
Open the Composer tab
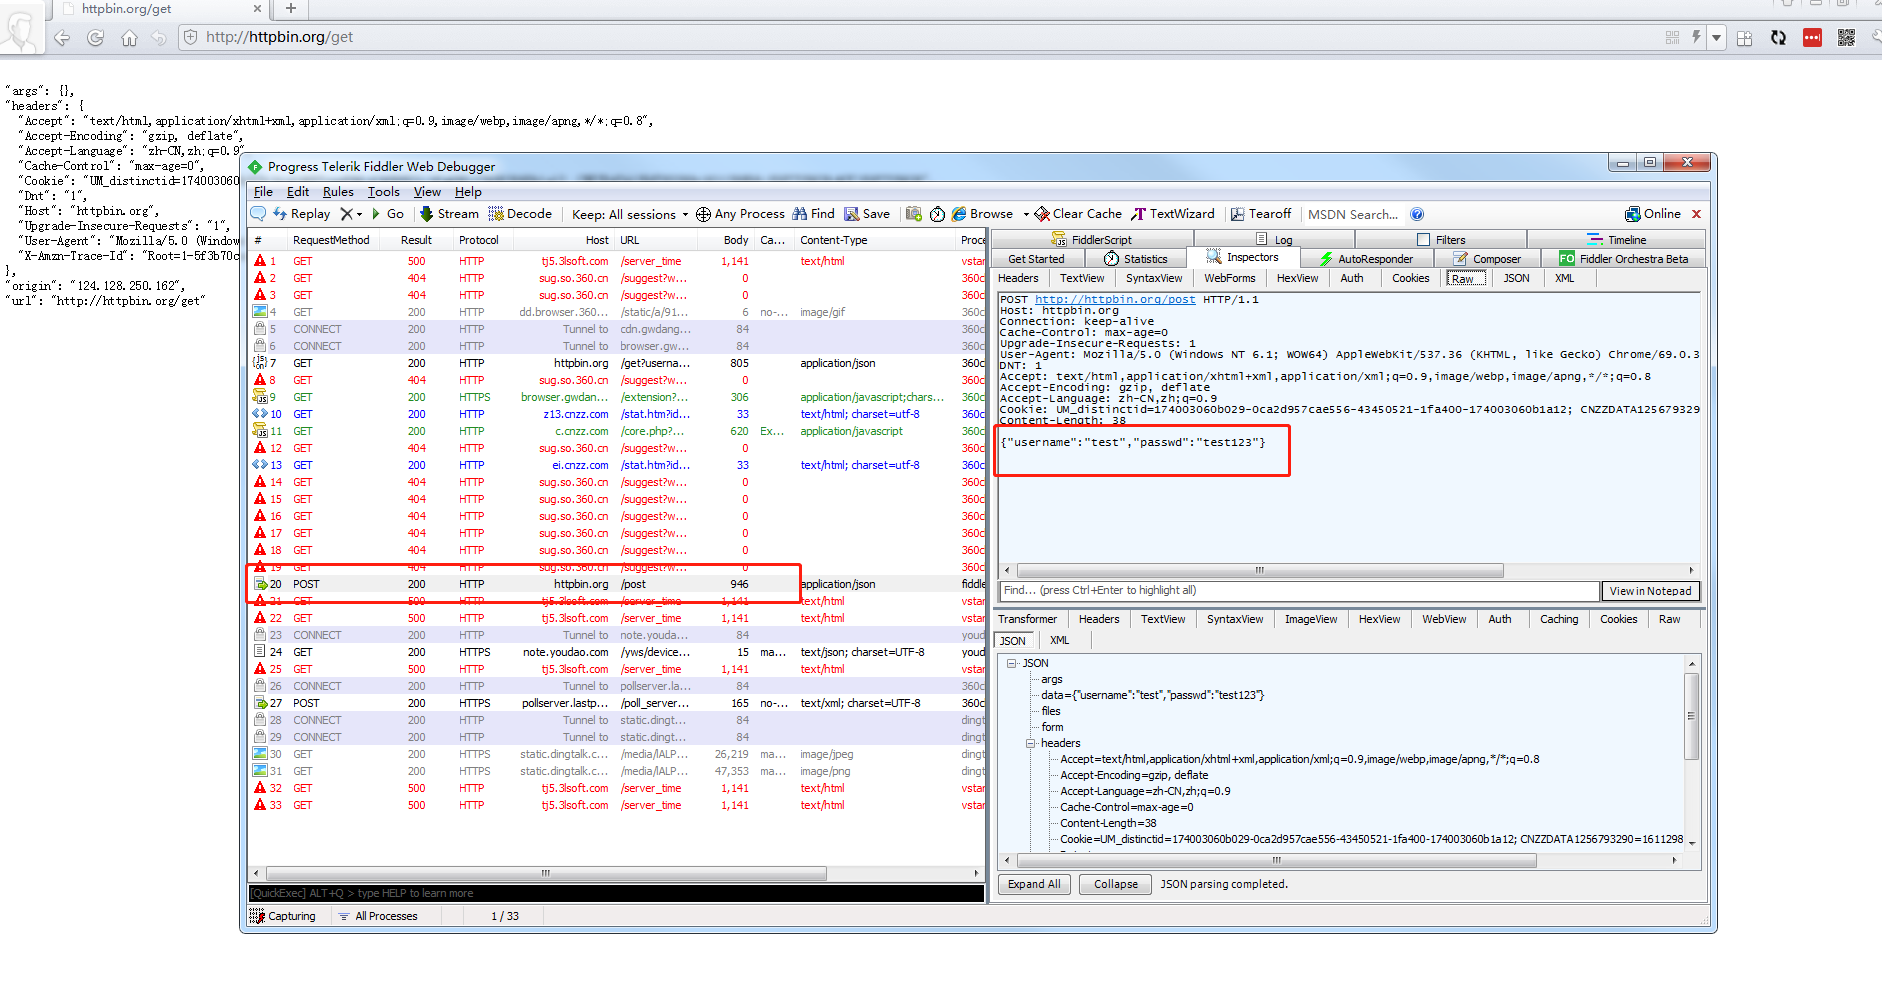1487,259
